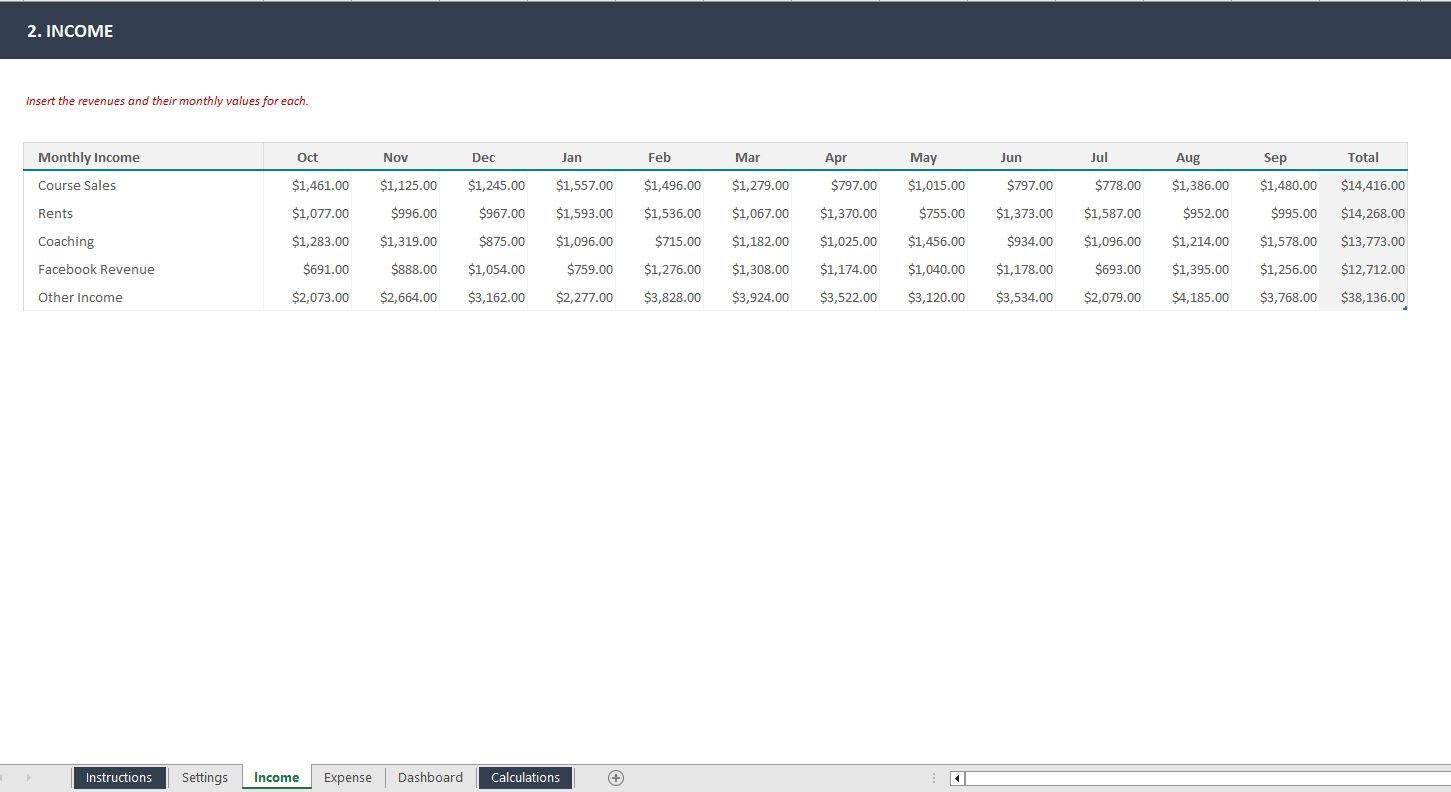The width and height of the screenshot is (1451, 792).
Task: Open the Expense sheet tab
Action: point(348,778)
